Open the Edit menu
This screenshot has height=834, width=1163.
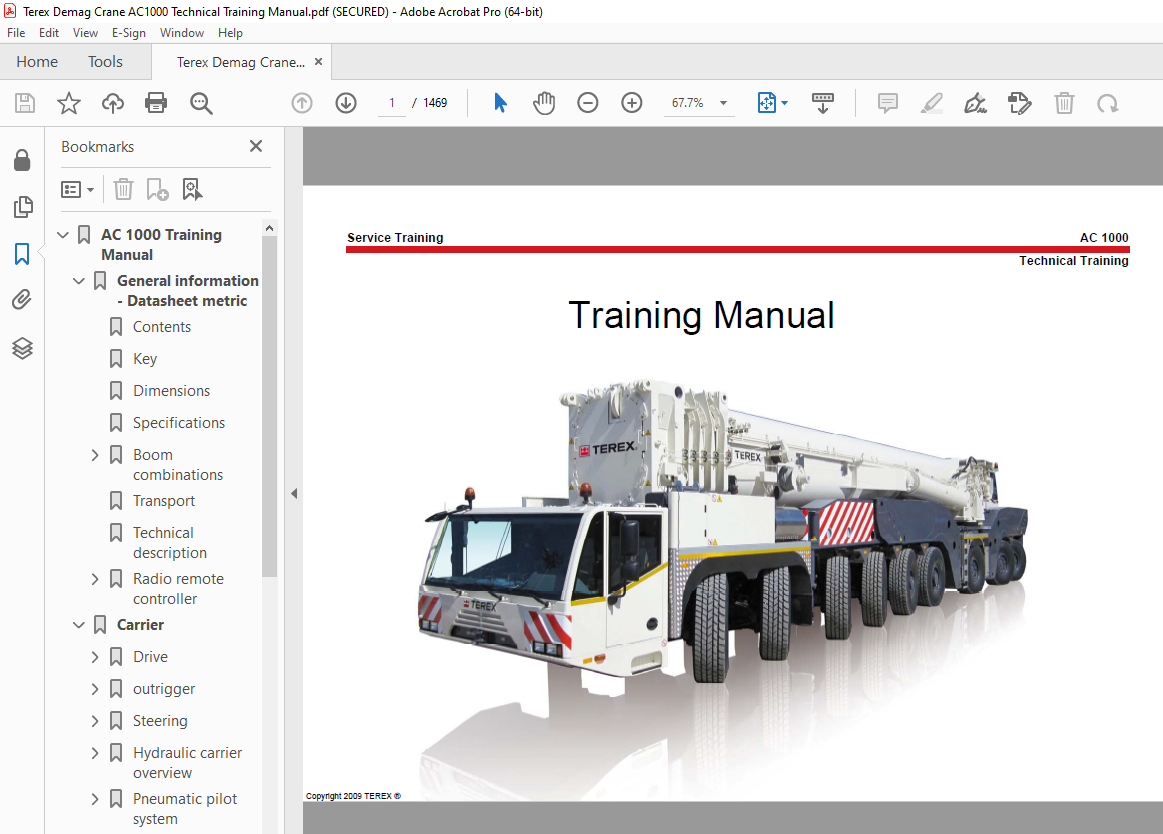coord(49,33)
